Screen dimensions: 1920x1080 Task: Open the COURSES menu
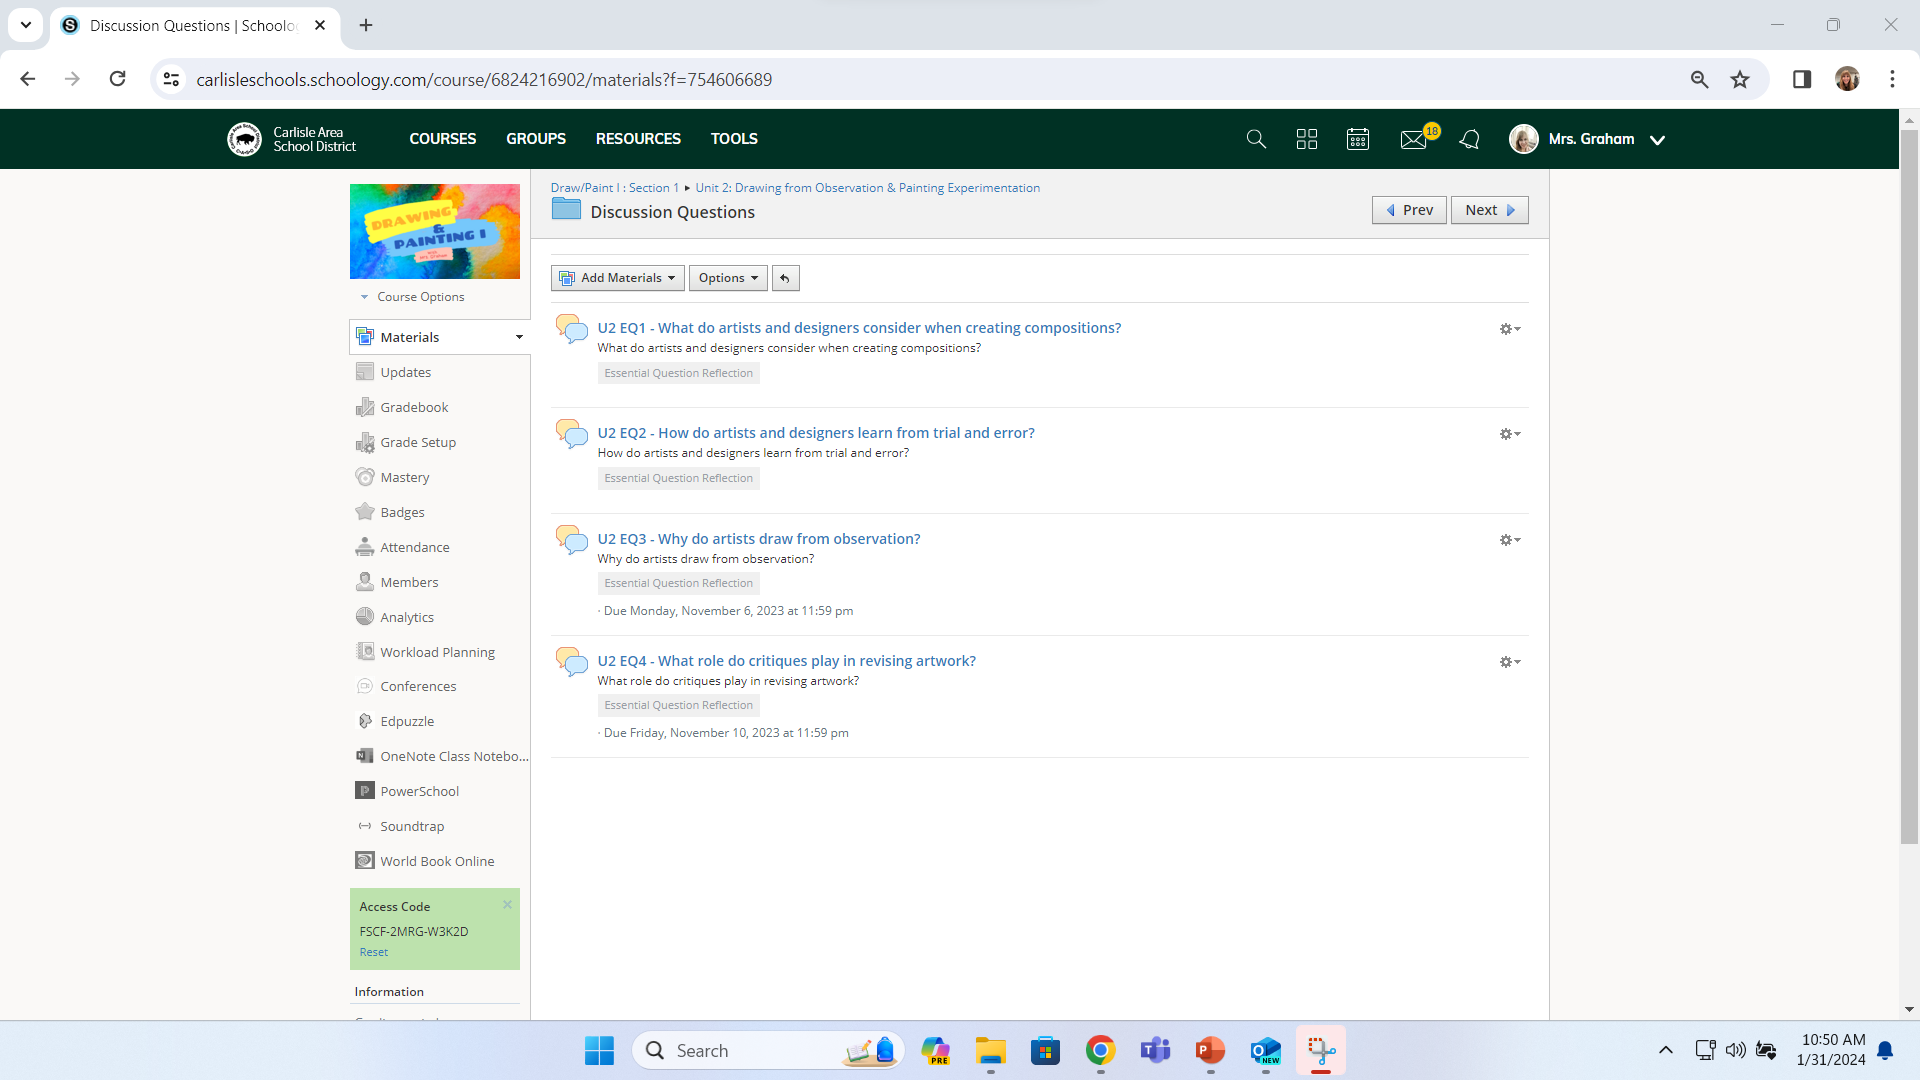[x=442, y=139]
